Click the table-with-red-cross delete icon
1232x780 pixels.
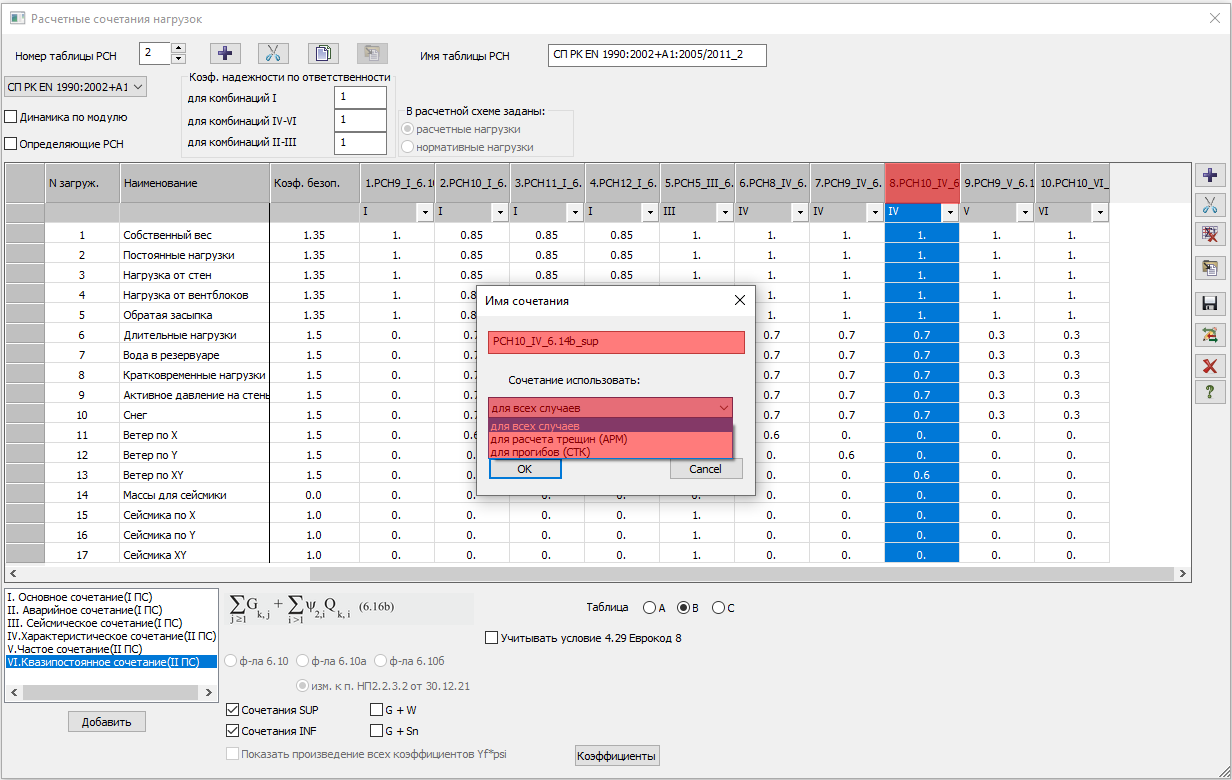(1210, 235)
